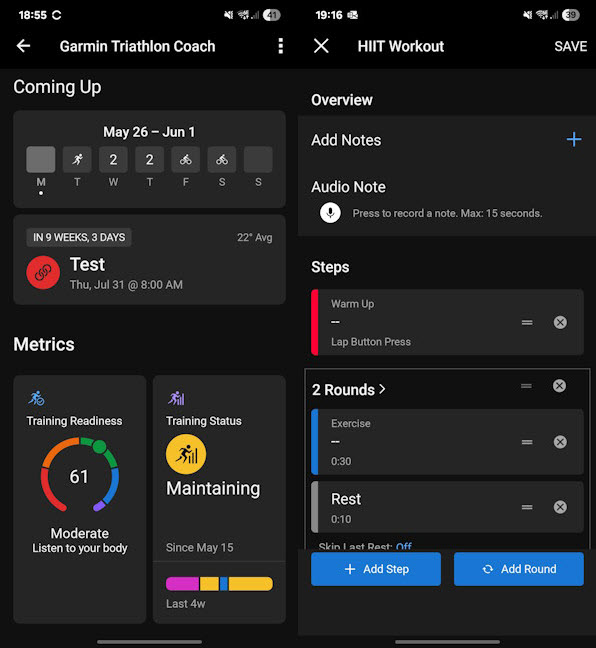Expand the 2 Rounds setting

click(x=349, y=390)
